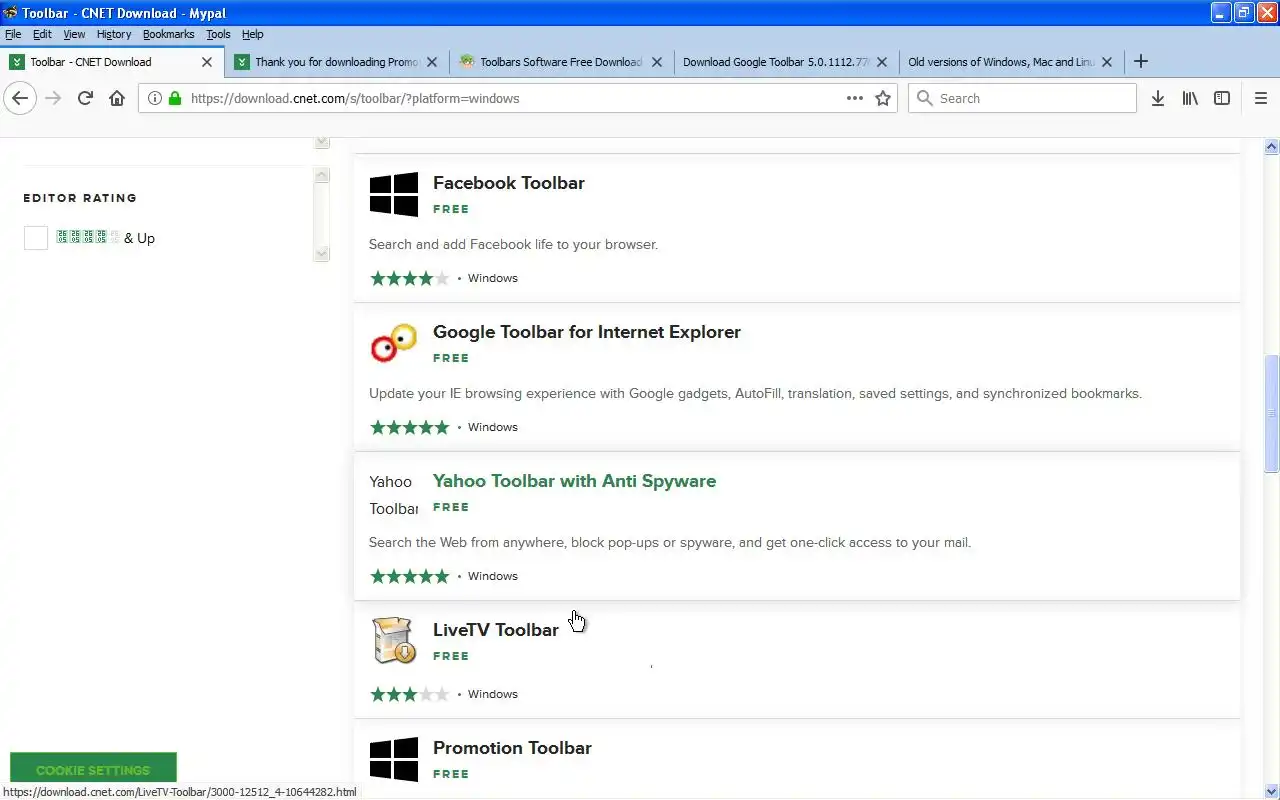Open the downloads panel arrow
This screenshot has height=800, width=1280.
1158,98
